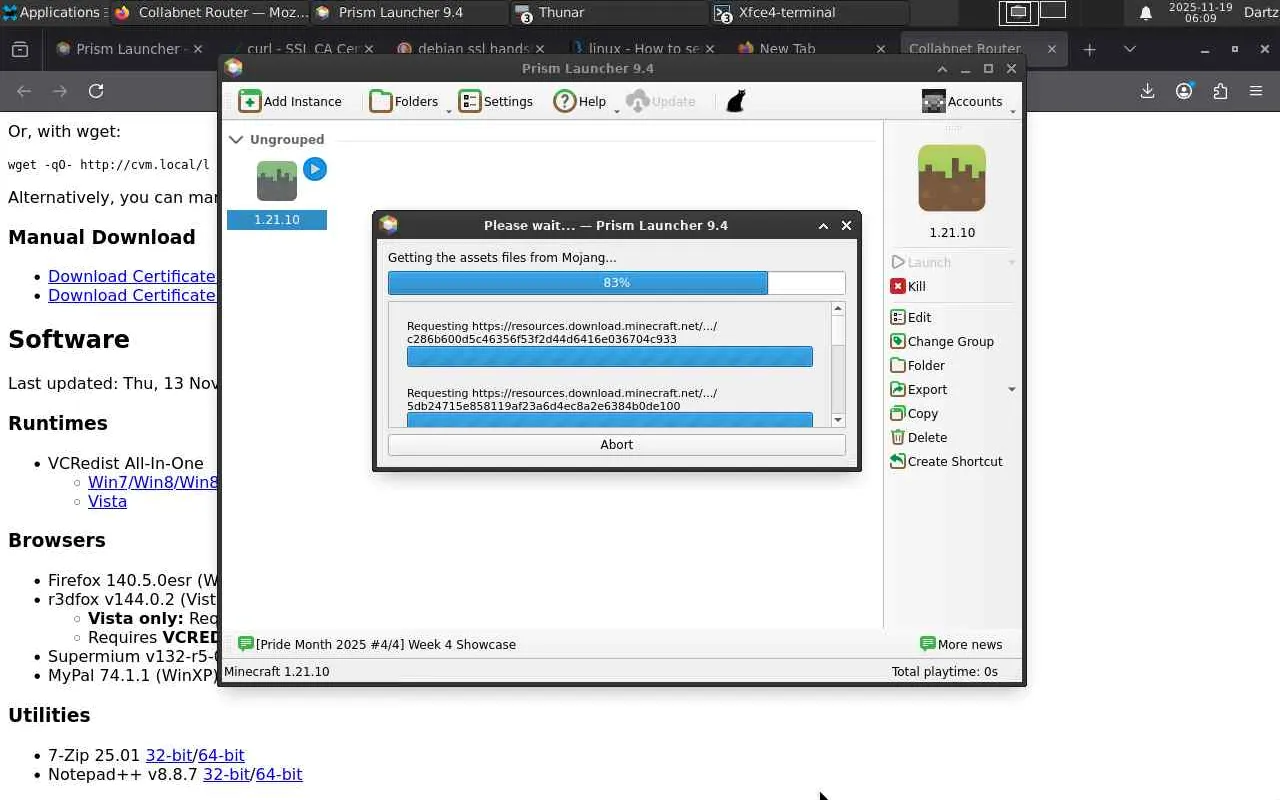Image resolution: width=1280 pixels, height=800 pixels.
Task: Click the scroll-up arrow in download list
Action: pos(838,309)
